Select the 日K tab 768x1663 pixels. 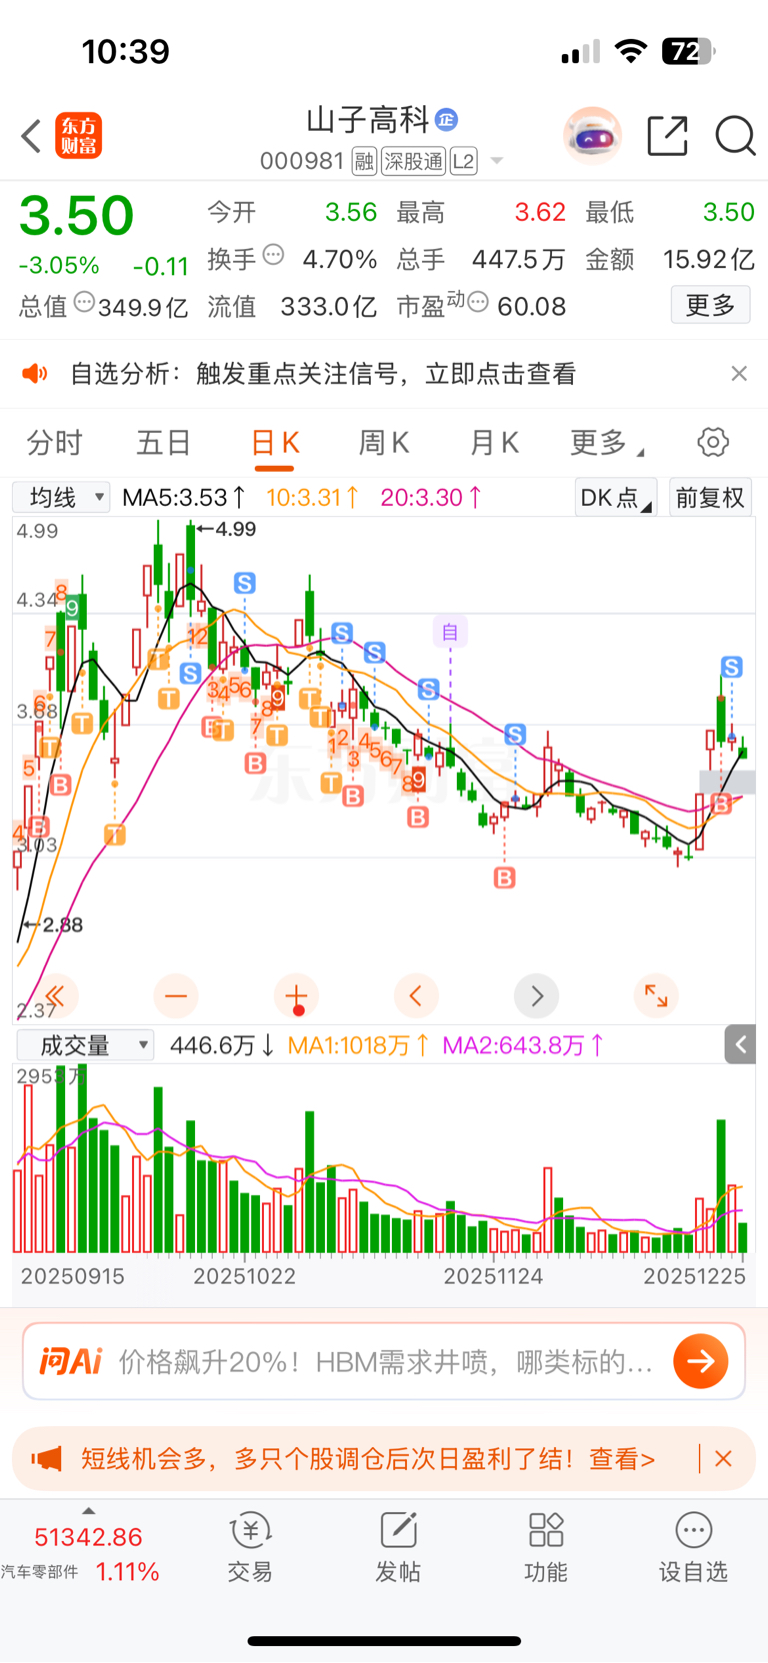(275, 443)
